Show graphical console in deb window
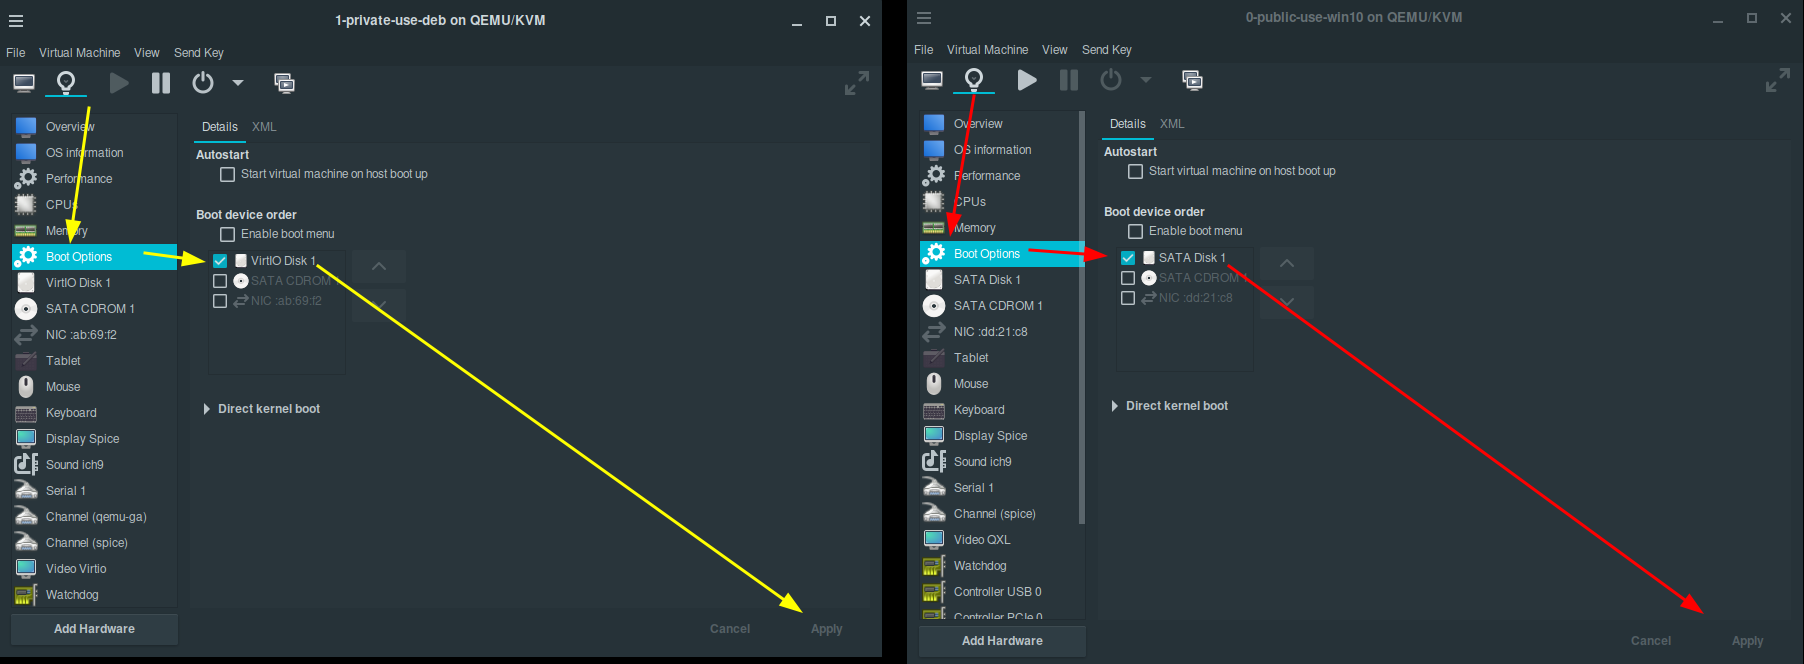Screen dimensions: 1804x664 pos(24,83)
